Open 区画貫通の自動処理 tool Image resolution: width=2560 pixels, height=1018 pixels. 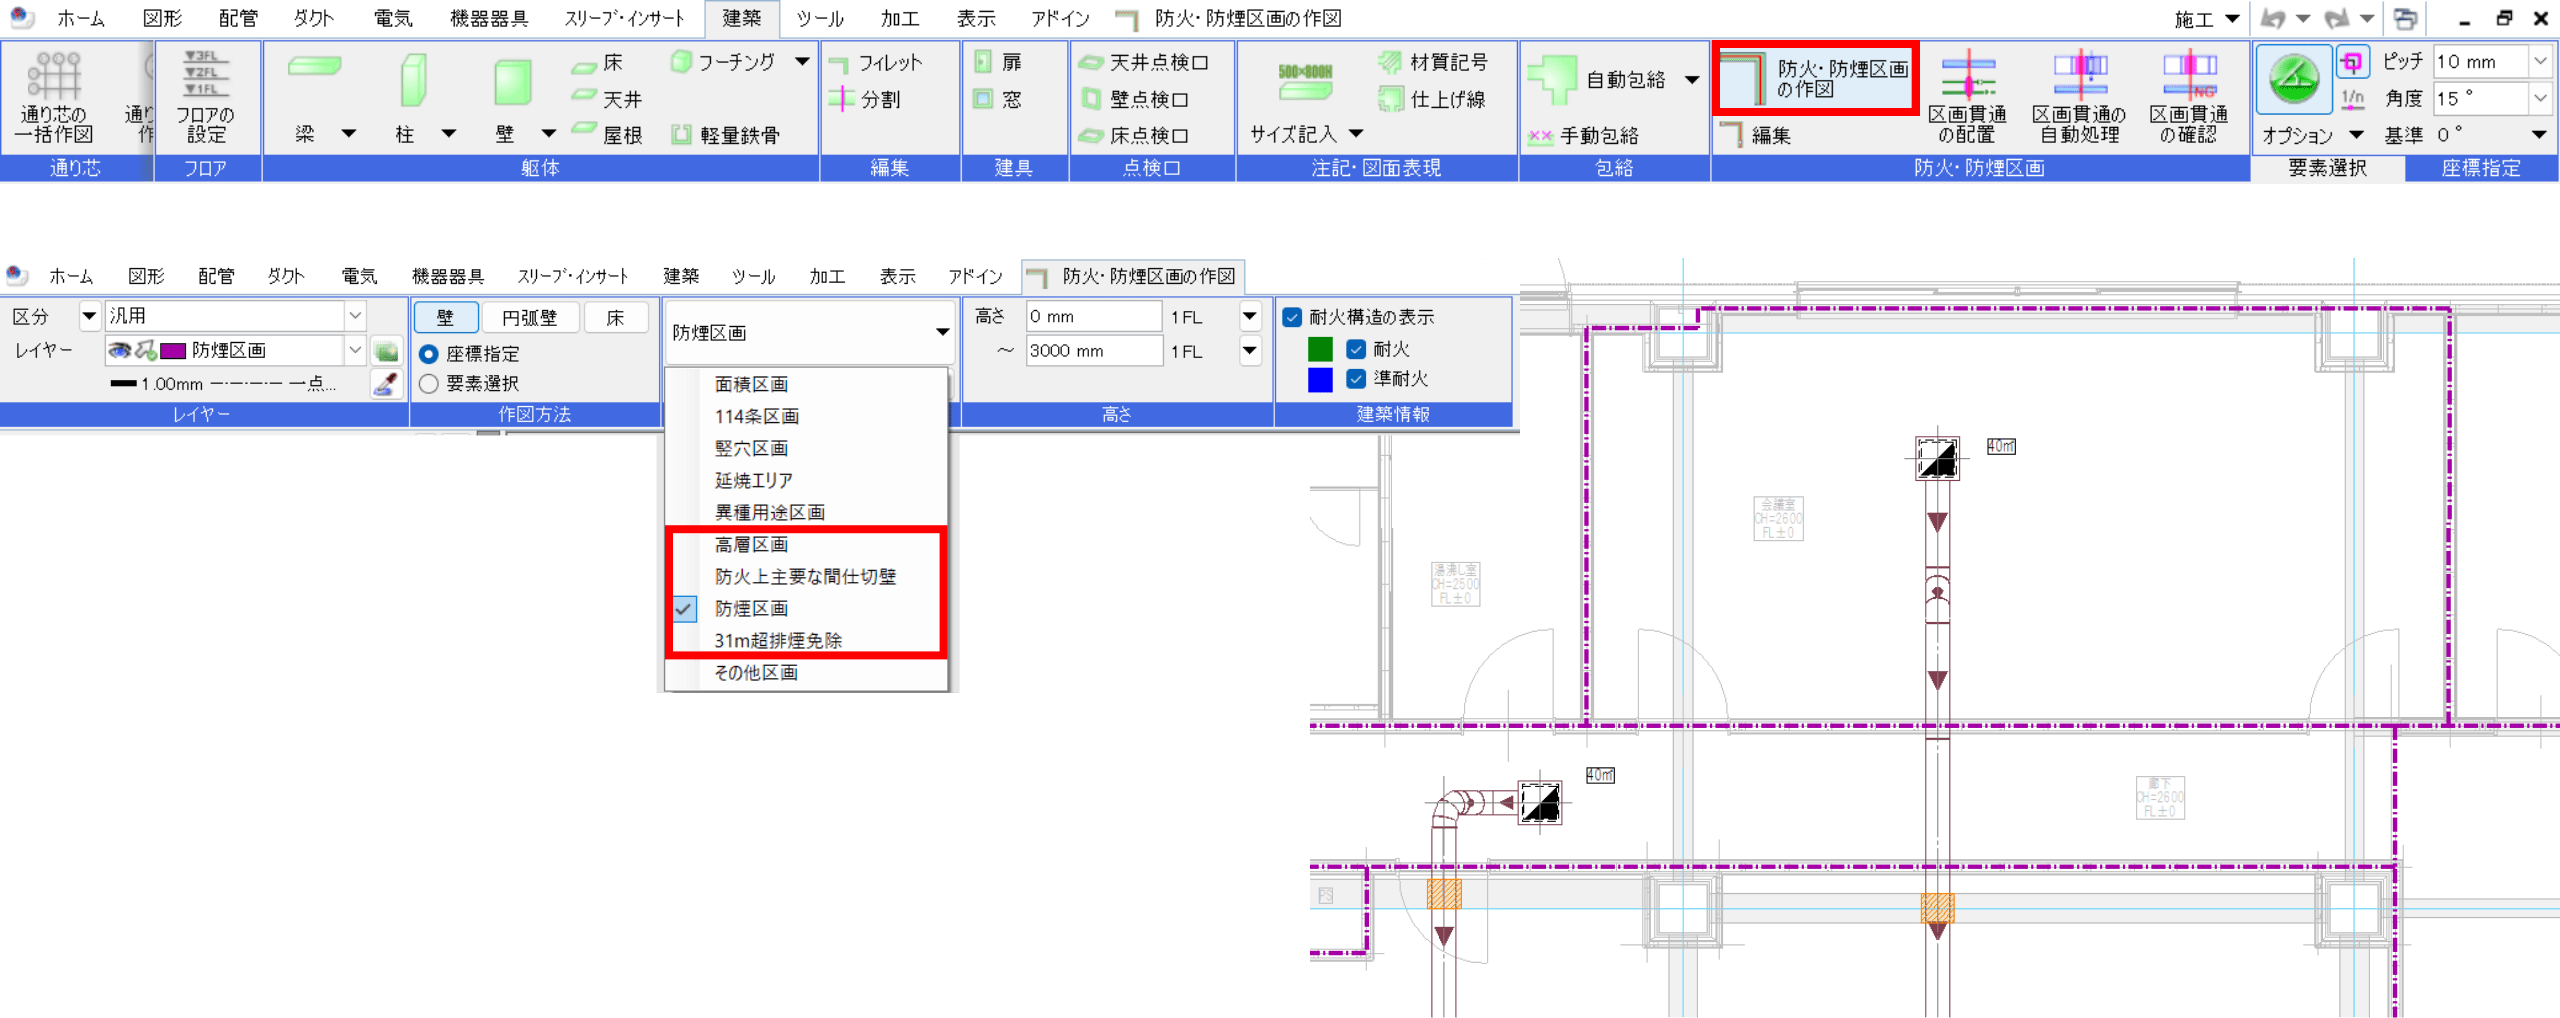pos(2079,96)
